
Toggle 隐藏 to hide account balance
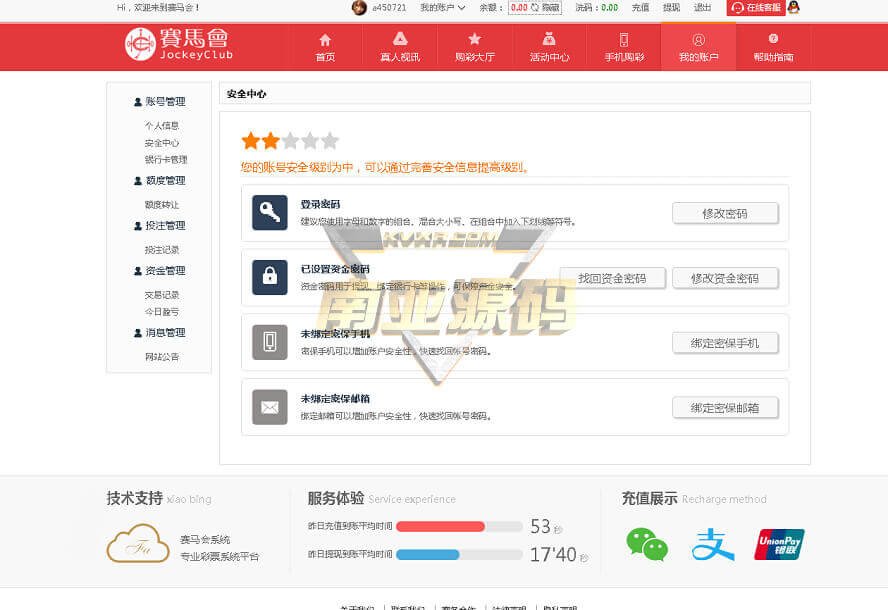coord(546,7)
